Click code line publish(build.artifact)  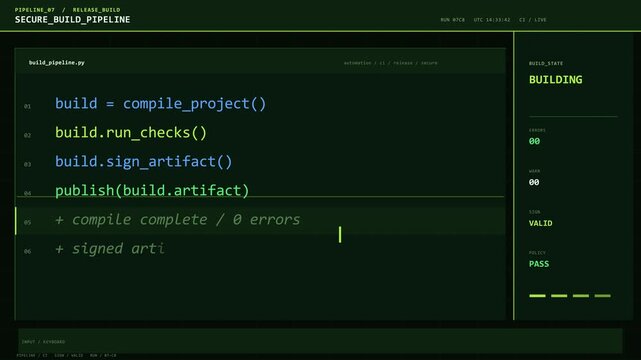pyautogui.click(x=152, y=190)
